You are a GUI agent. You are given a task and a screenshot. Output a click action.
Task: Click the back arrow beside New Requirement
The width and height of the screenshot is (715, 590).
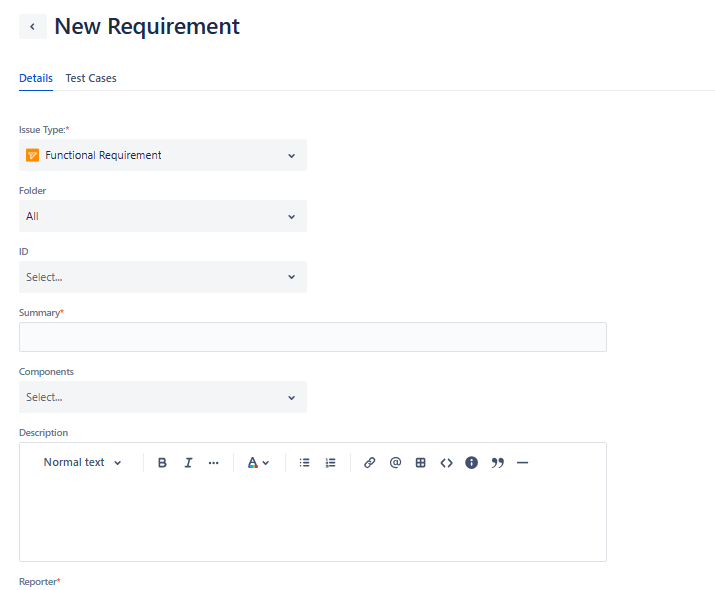(x=33, y=27)
